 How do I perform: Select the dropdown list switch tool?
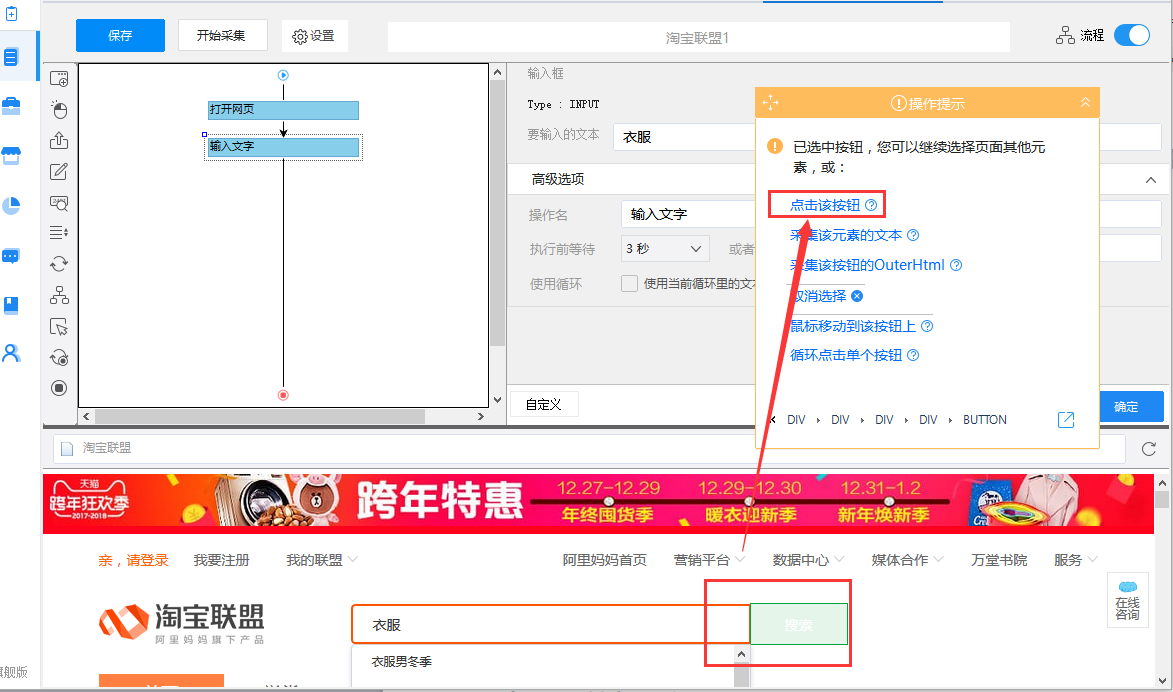point(59,233)
